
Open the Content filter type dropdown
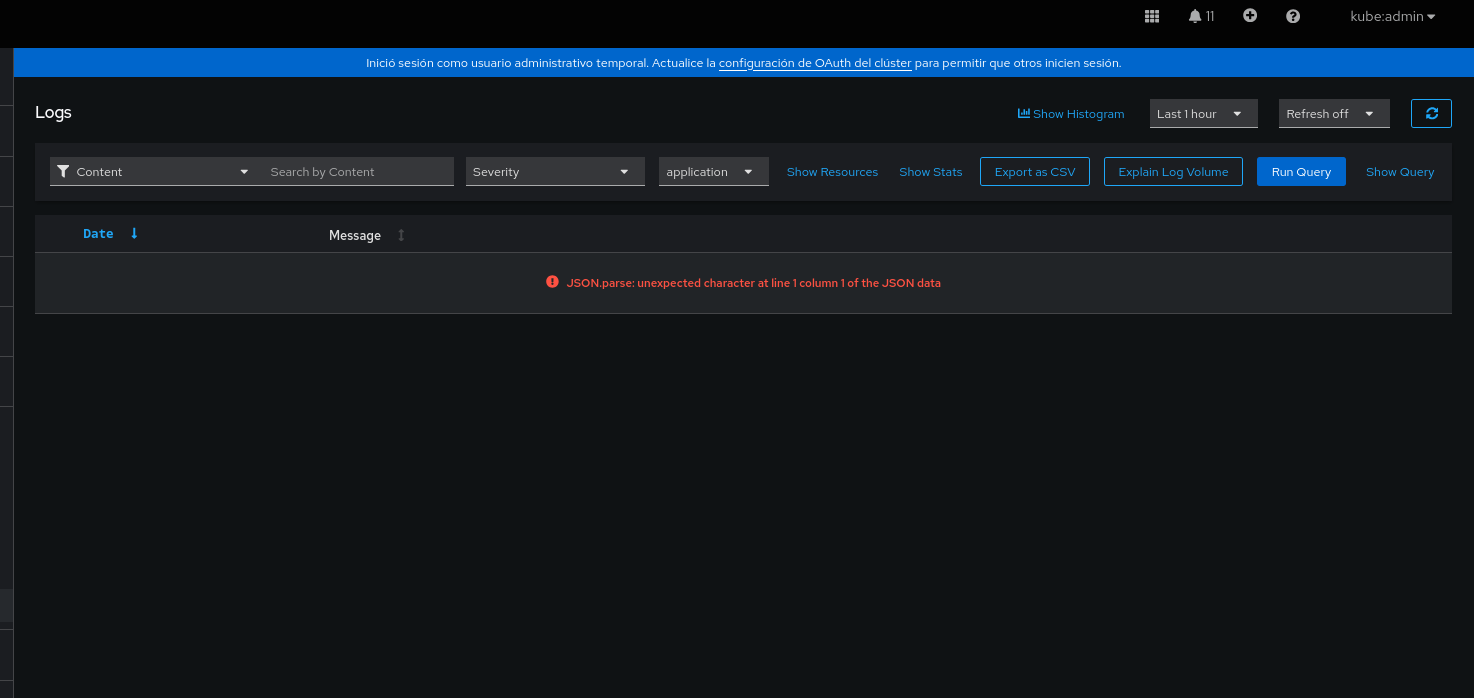[x=153, y=171]
